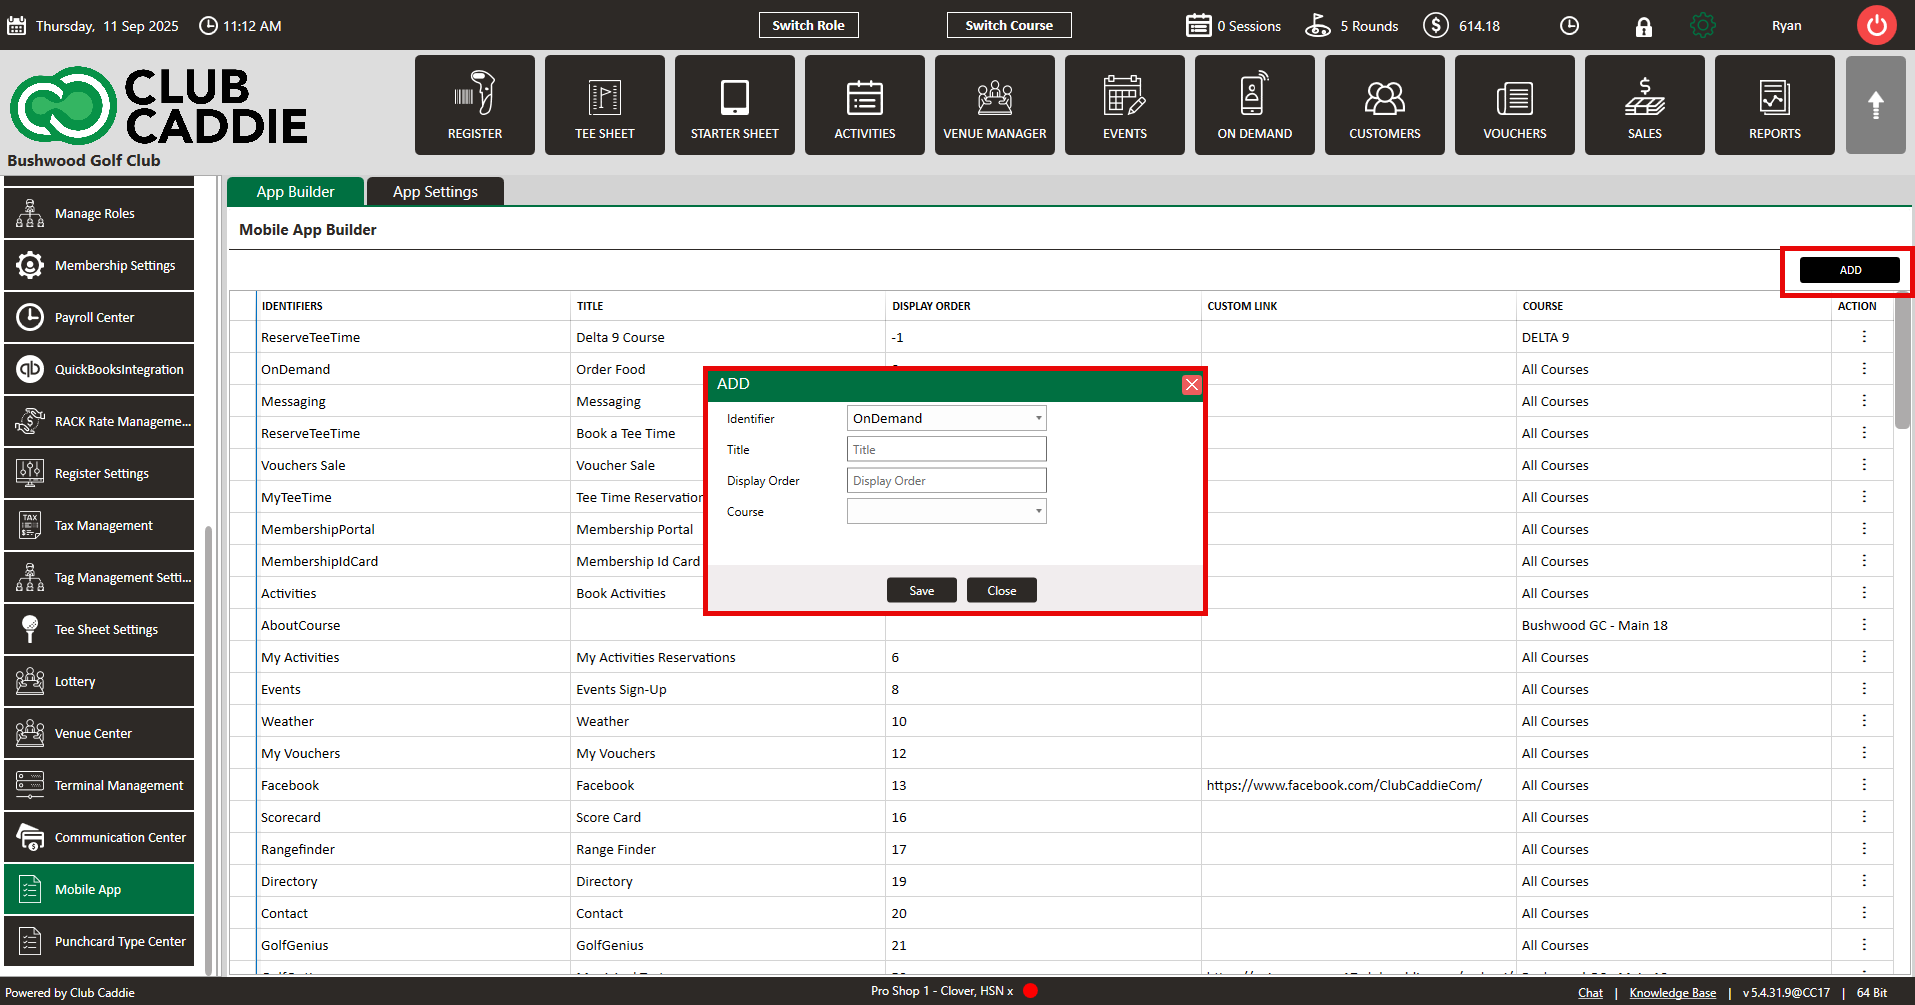Open Venue Center in sidebar
Image resolution: width=1915 pixels, height=1005 pixels.
point(99,733)
